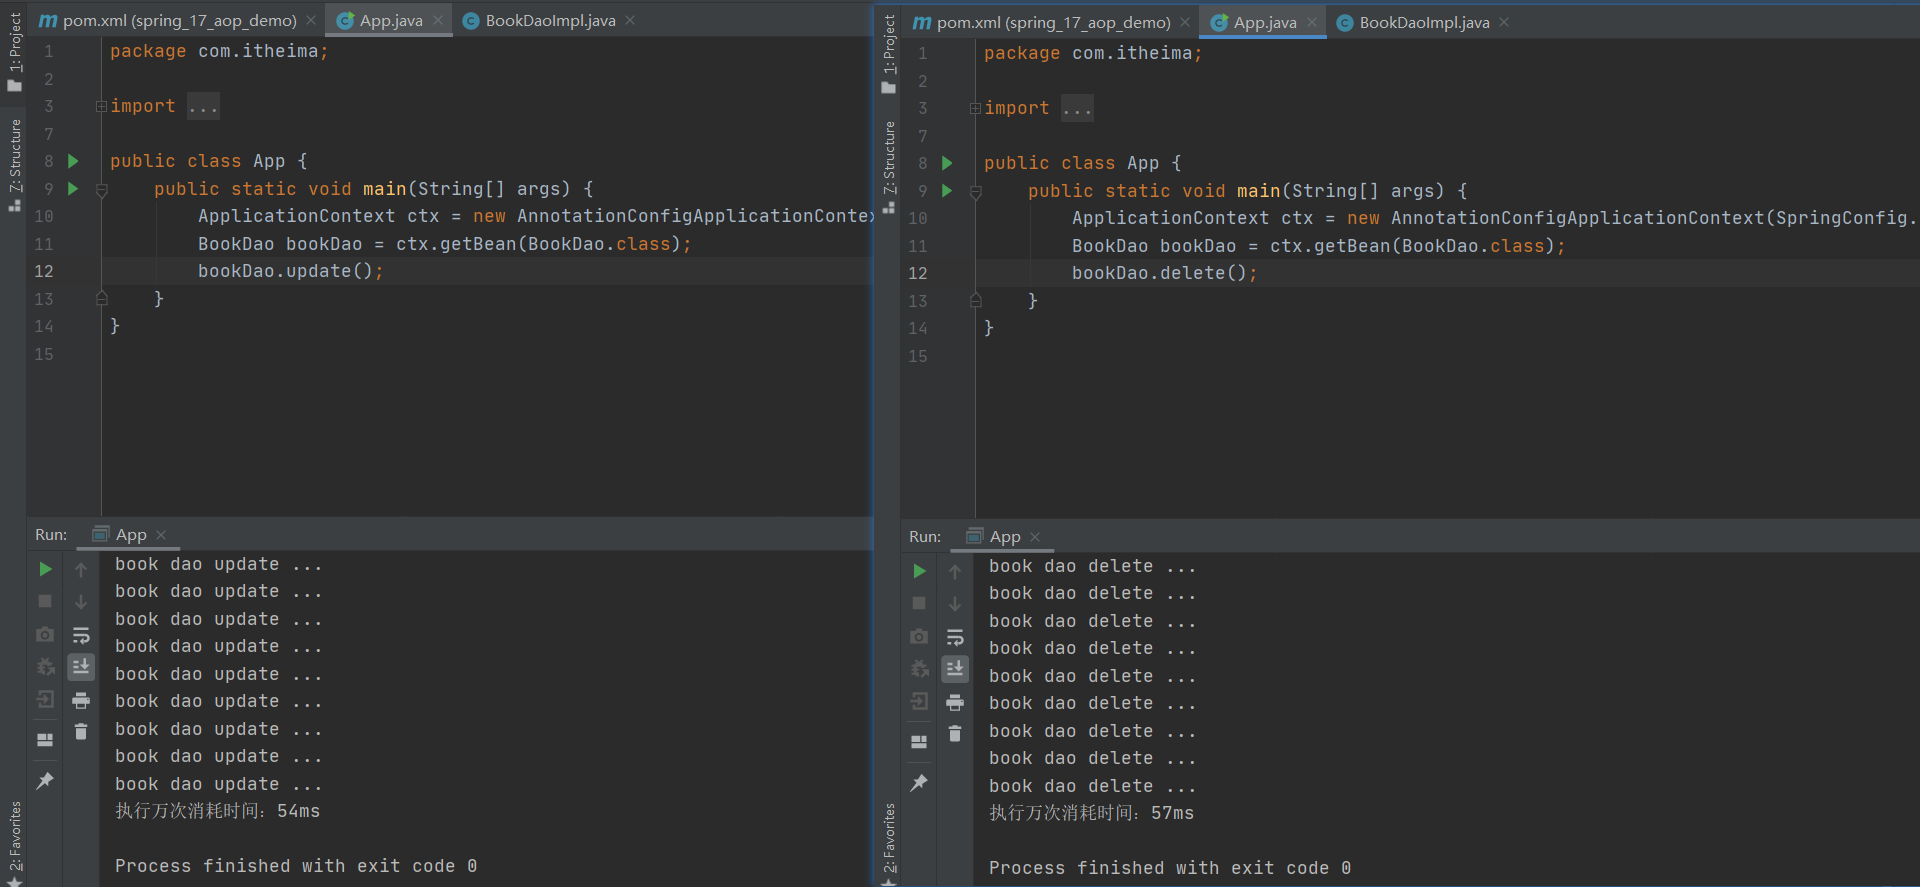Rerun App in the right Run panel
The width and height of the screenshot is (1920, 887).
(x=919, y=571)
